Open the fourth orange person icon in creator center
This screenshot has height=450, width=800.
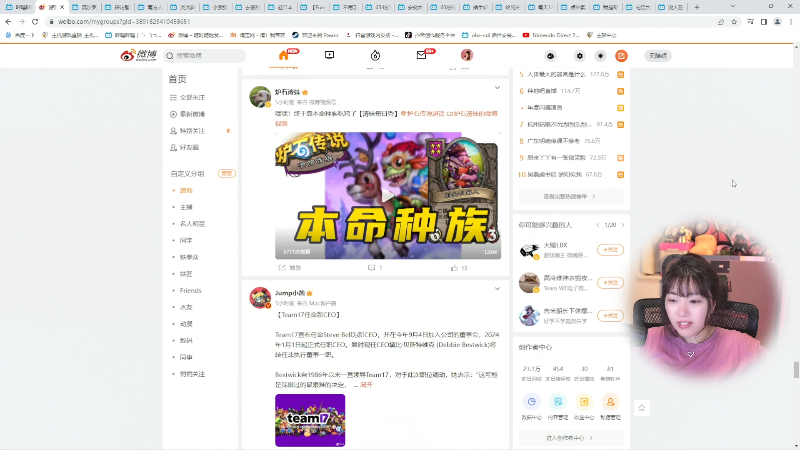610,402
